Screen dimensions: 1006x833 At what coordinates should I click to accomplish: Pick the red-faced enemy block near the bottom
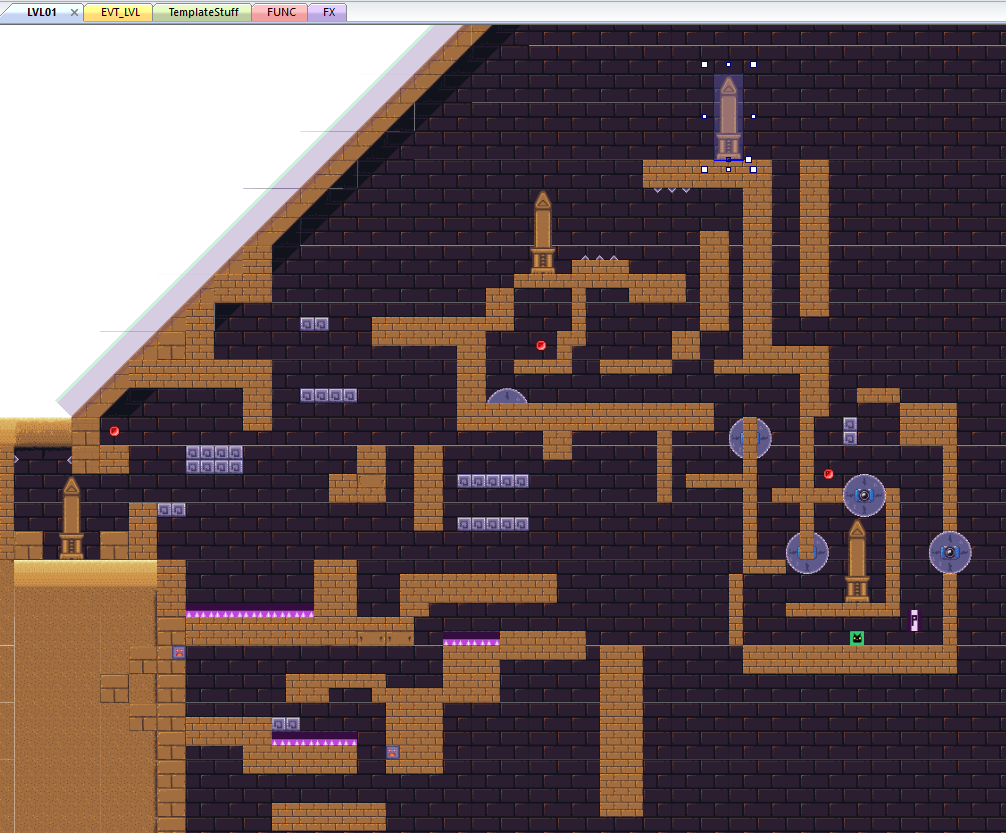point(393,752)
